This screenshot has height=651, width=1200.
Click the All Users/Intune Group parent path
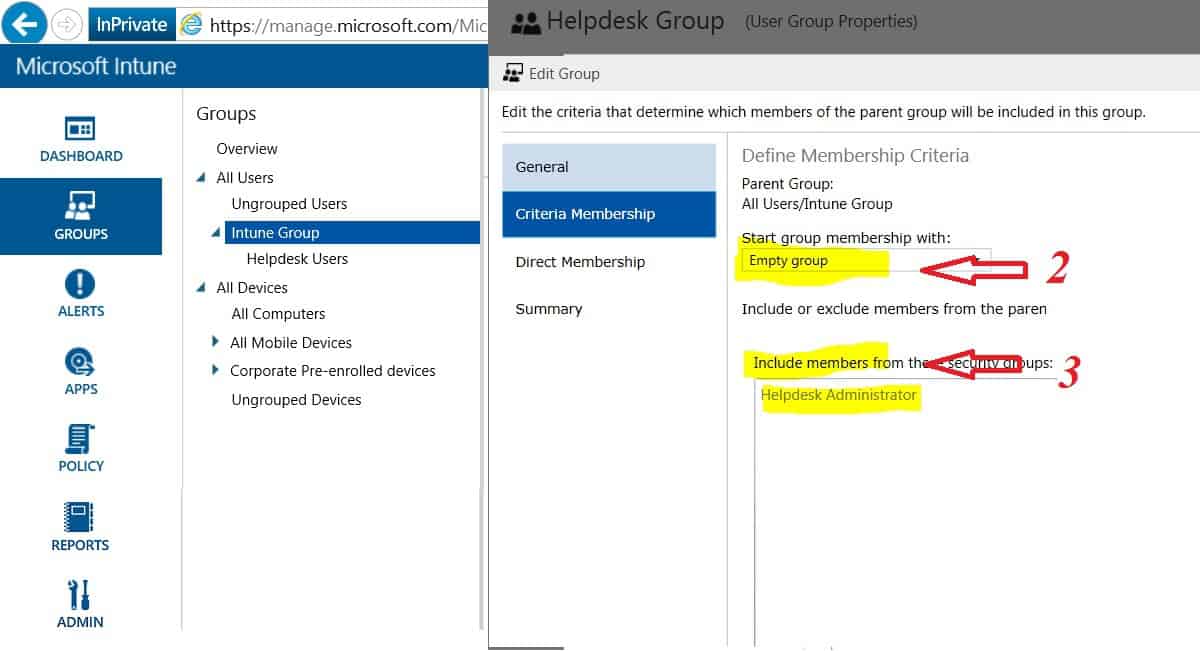click(x=817, y=204)
